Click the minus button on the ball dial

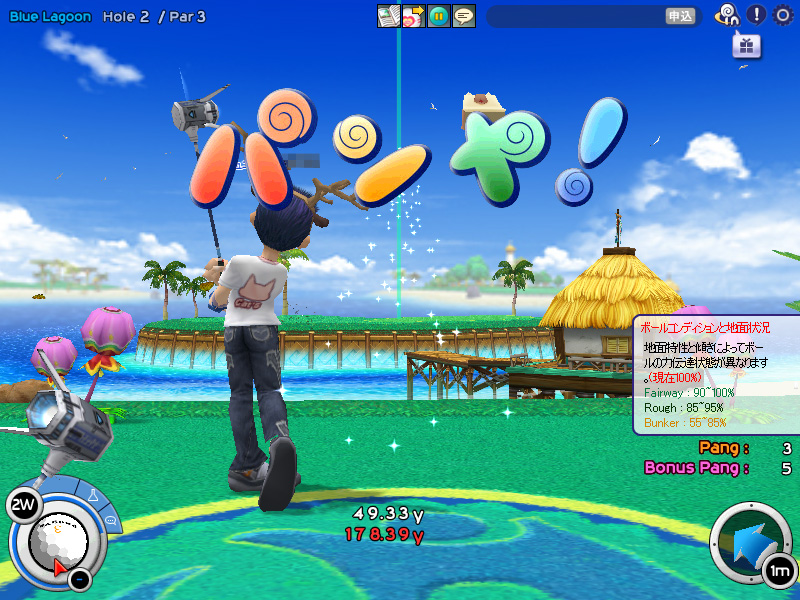(80, 580)
